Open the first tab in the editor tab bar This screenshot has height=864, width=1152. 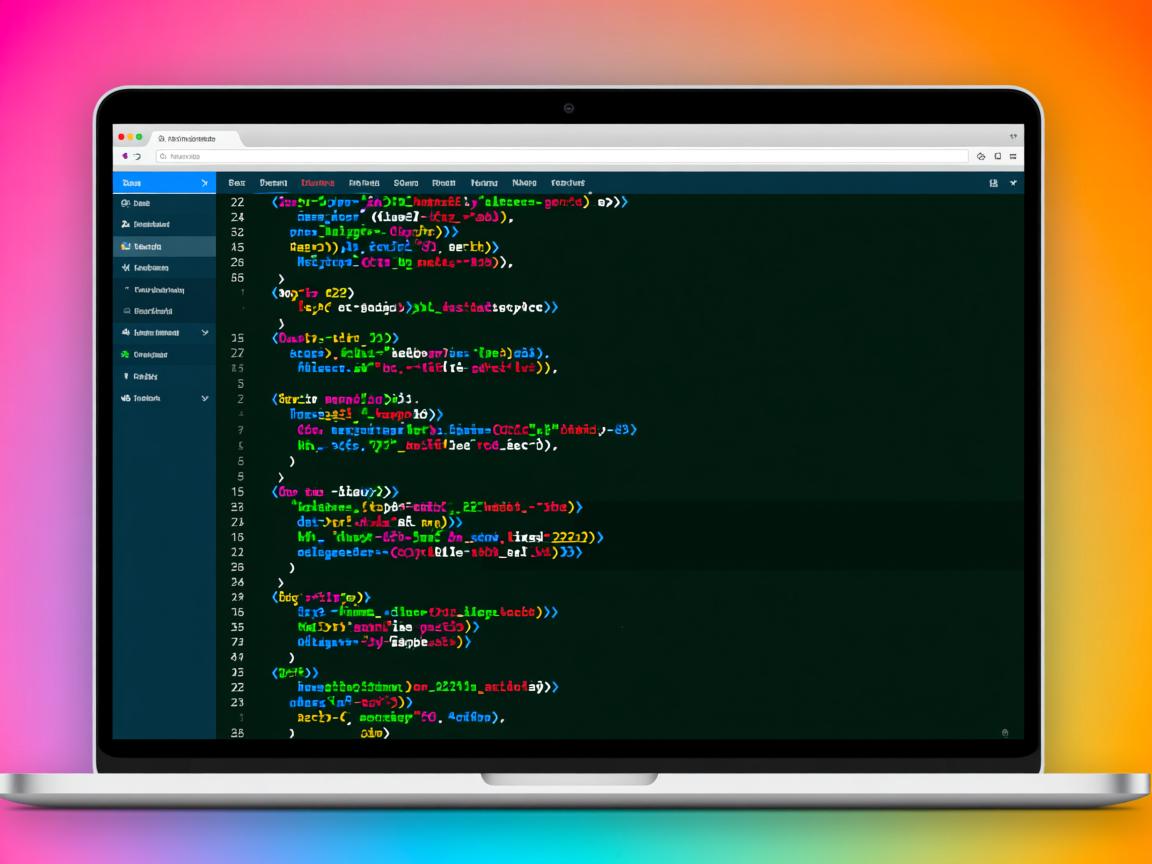[236, 183]
